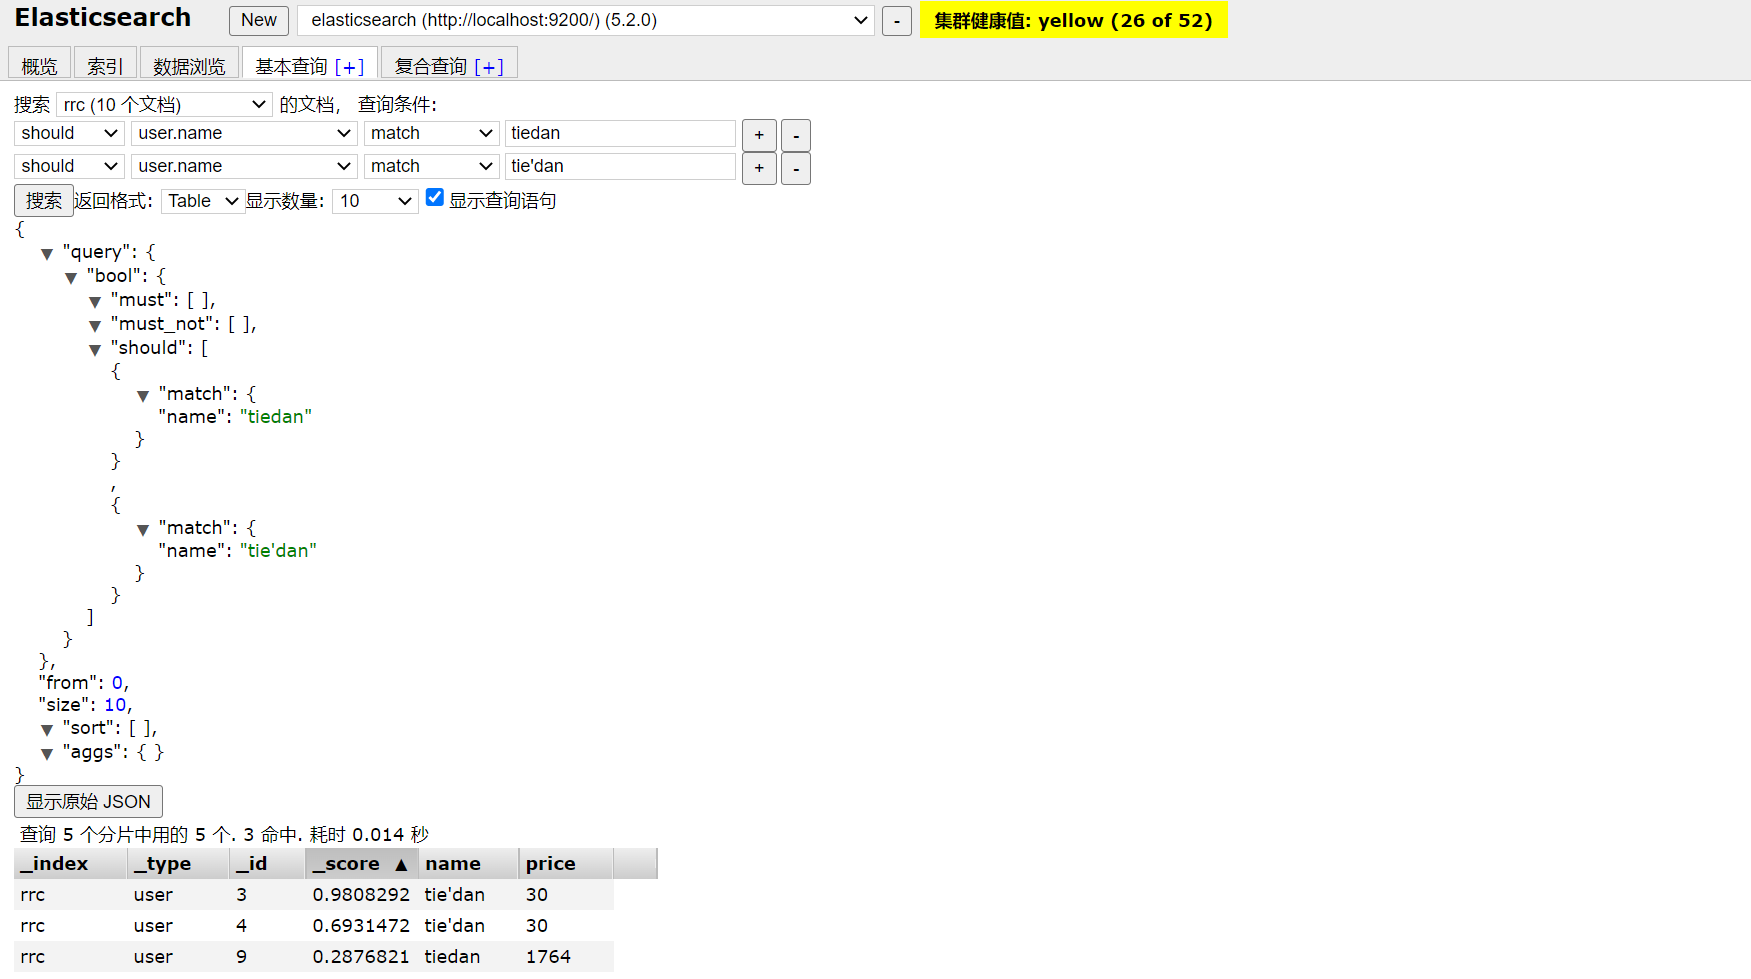Collapse the "match" node containing tie'dan
1751x979 pixels.
(143, 530)
